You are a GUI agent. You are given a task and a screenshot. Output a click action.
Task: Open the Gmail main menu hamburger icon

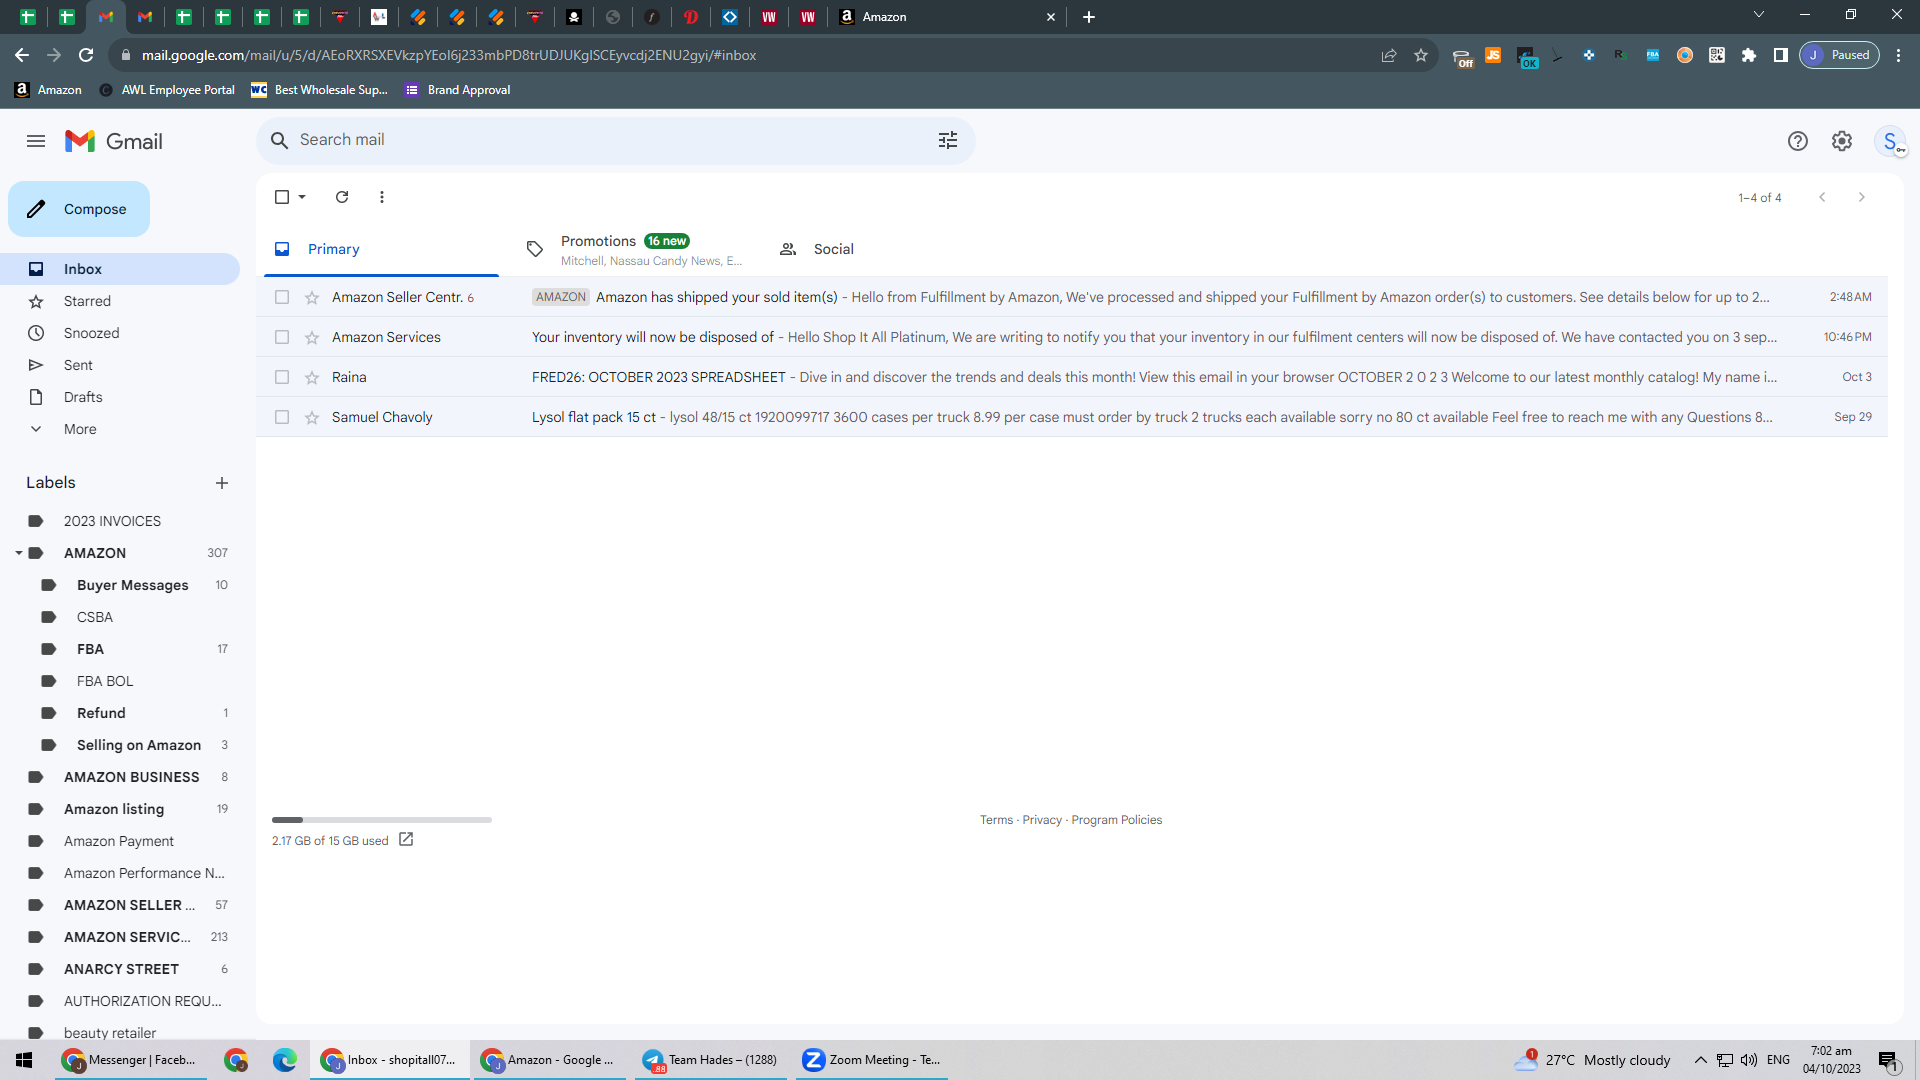click(x=36, y=141)
